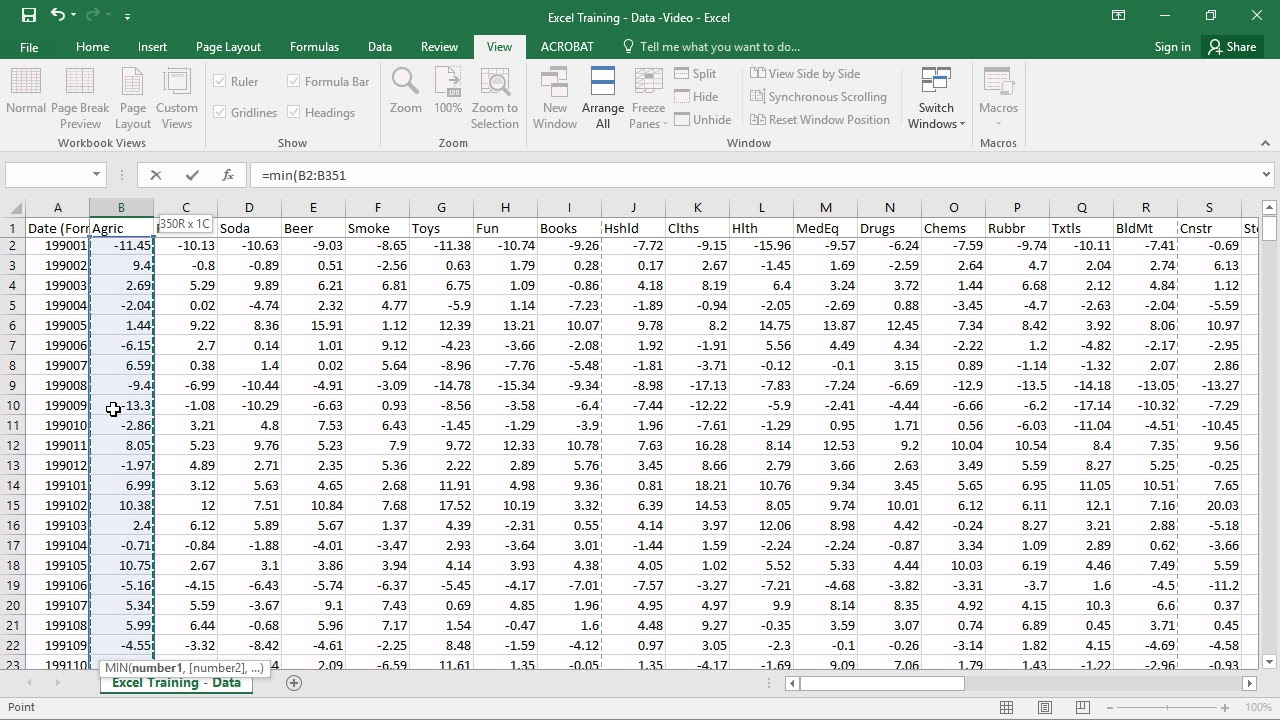Open Ribbon Display Options
1280x720 pixels.
click(x=1118, y=16)
